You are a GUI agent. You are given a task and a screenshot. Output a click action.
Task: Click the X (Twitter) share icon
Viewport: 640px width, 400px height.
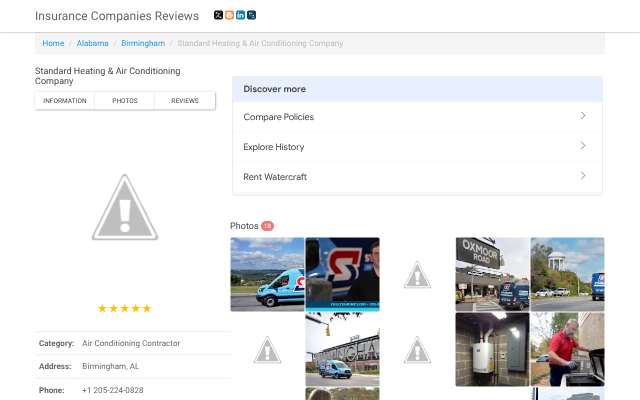[x=218, y=15]
